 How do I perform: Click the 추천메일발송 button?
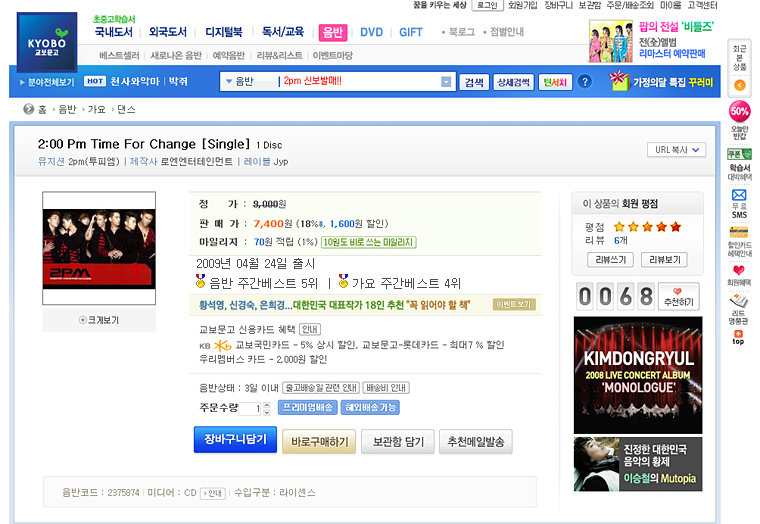click(475, 442)
